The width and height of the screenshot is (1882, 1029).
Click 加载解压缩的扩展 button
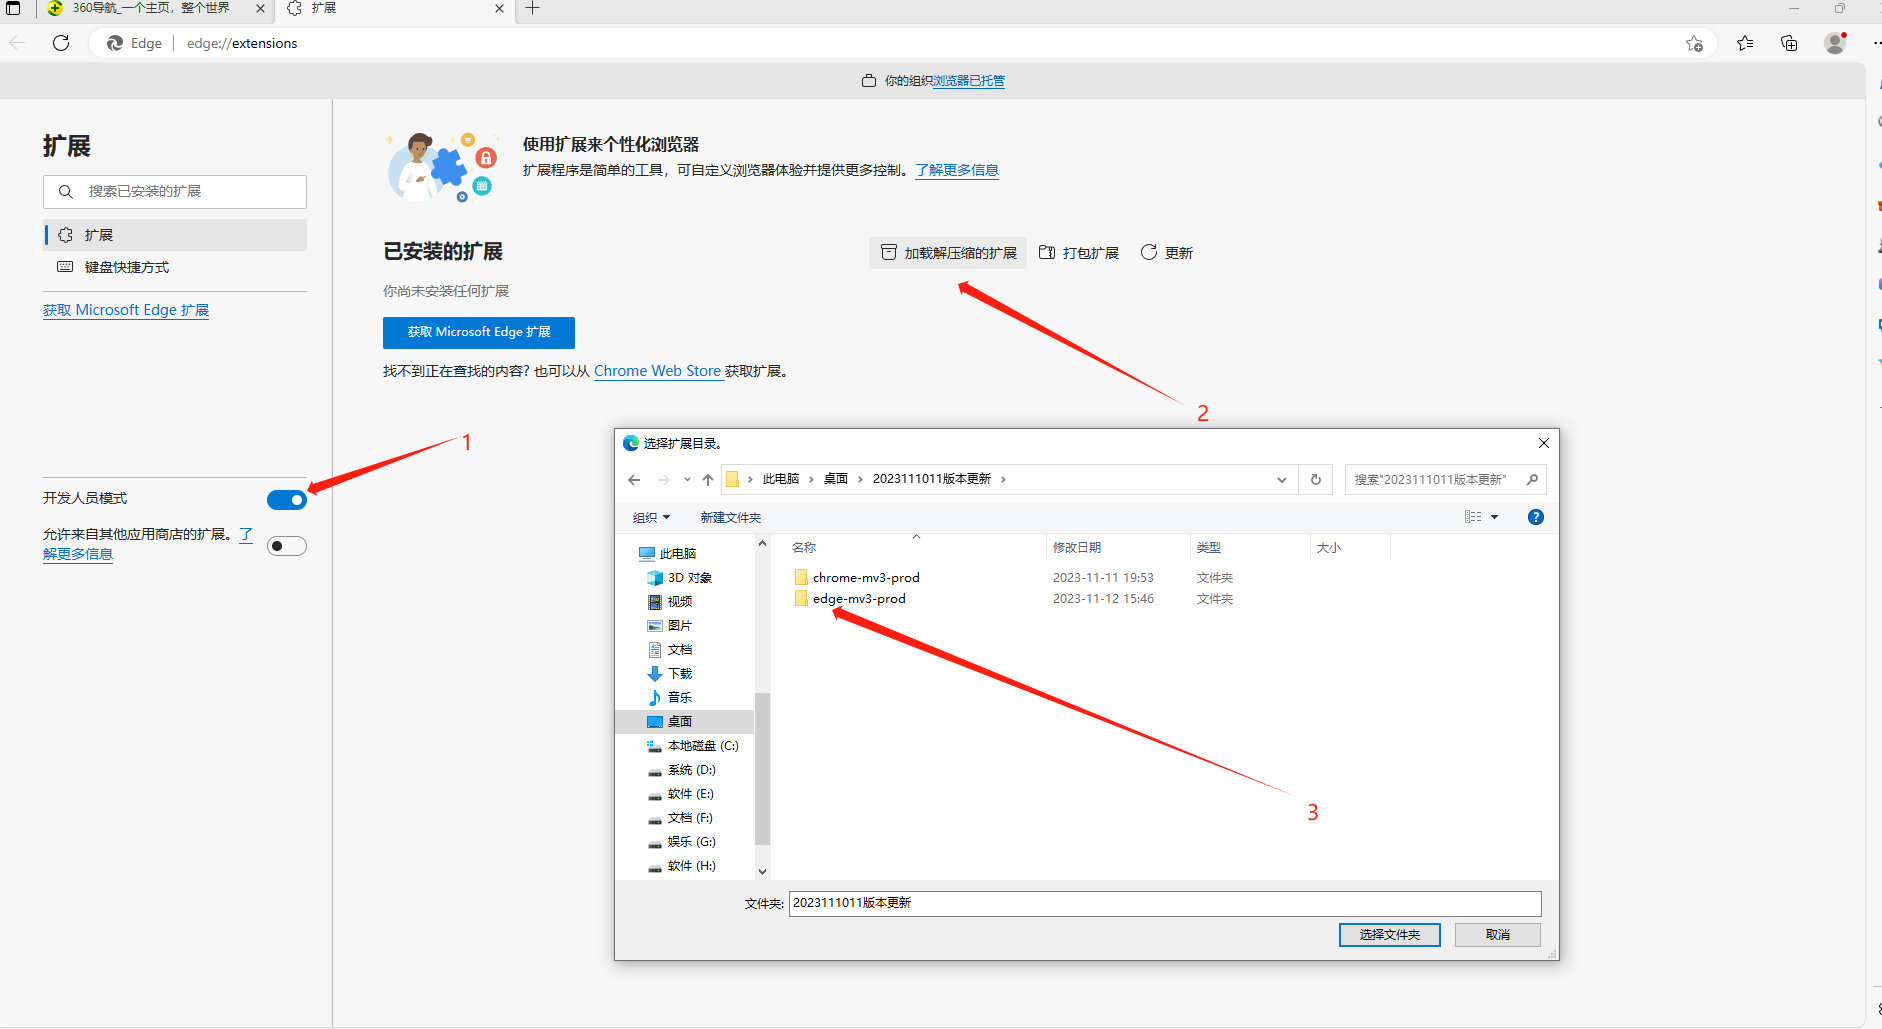948,253
